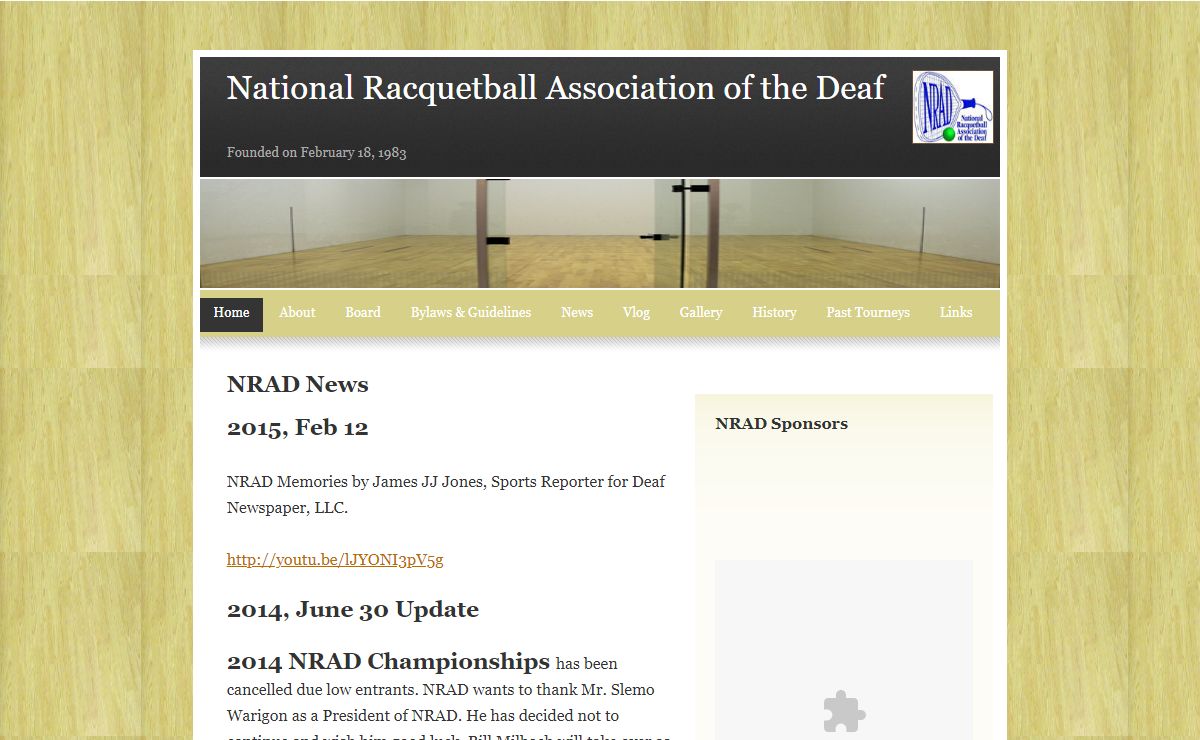Click the '2014 NRAD Championships' text

pyautogui.click(x=388, y=662)
